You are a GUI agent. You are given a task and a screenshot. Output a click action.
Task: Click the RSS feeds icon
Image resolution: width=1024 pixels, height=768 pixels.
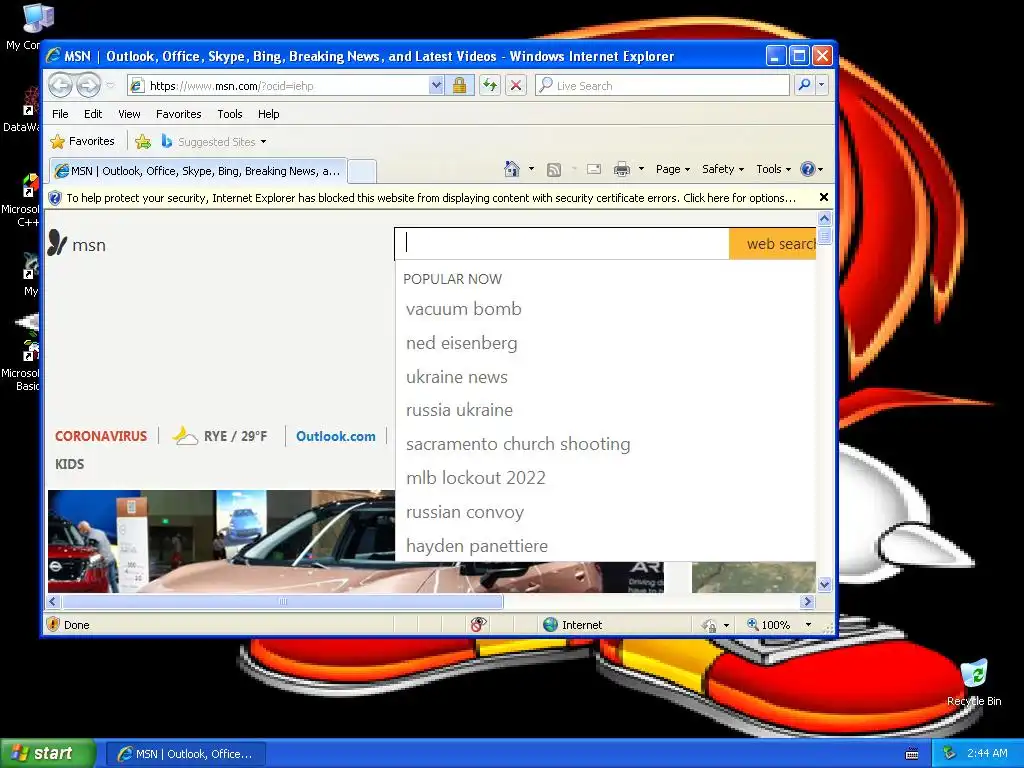click(x=554, y=170)
